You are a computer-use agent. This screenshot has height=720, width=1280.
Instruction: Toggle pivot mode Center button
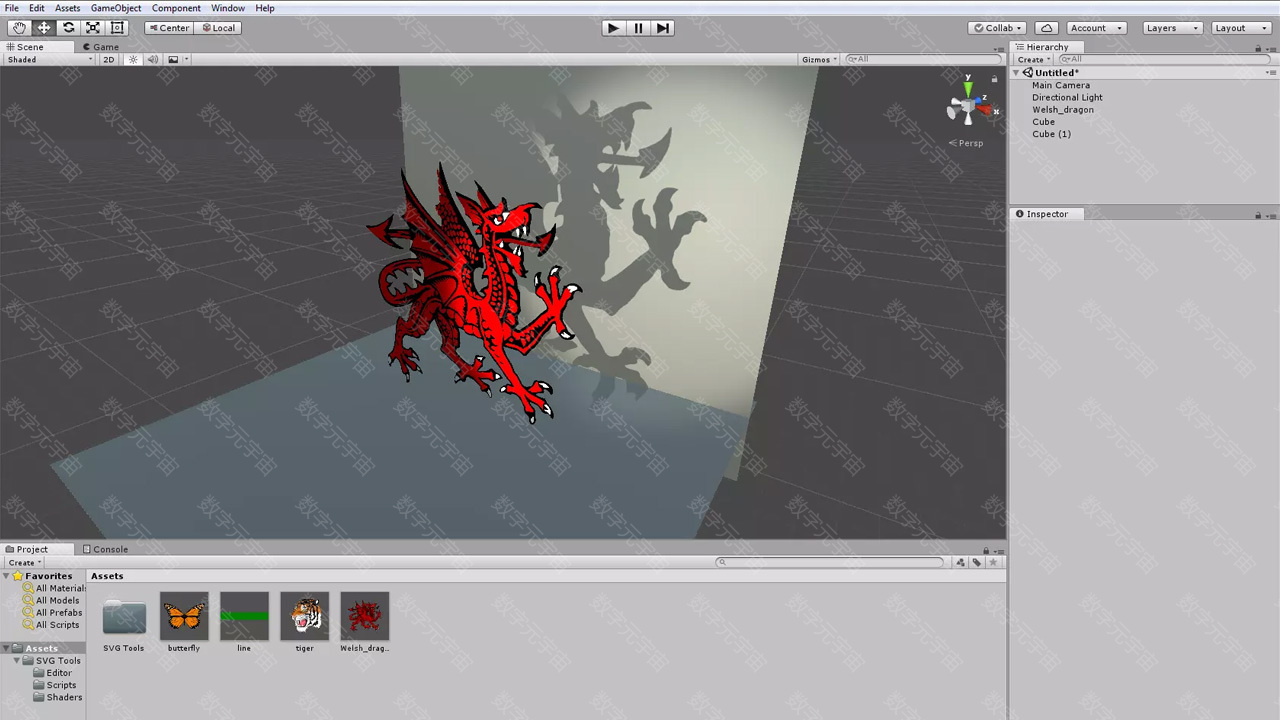168,28
